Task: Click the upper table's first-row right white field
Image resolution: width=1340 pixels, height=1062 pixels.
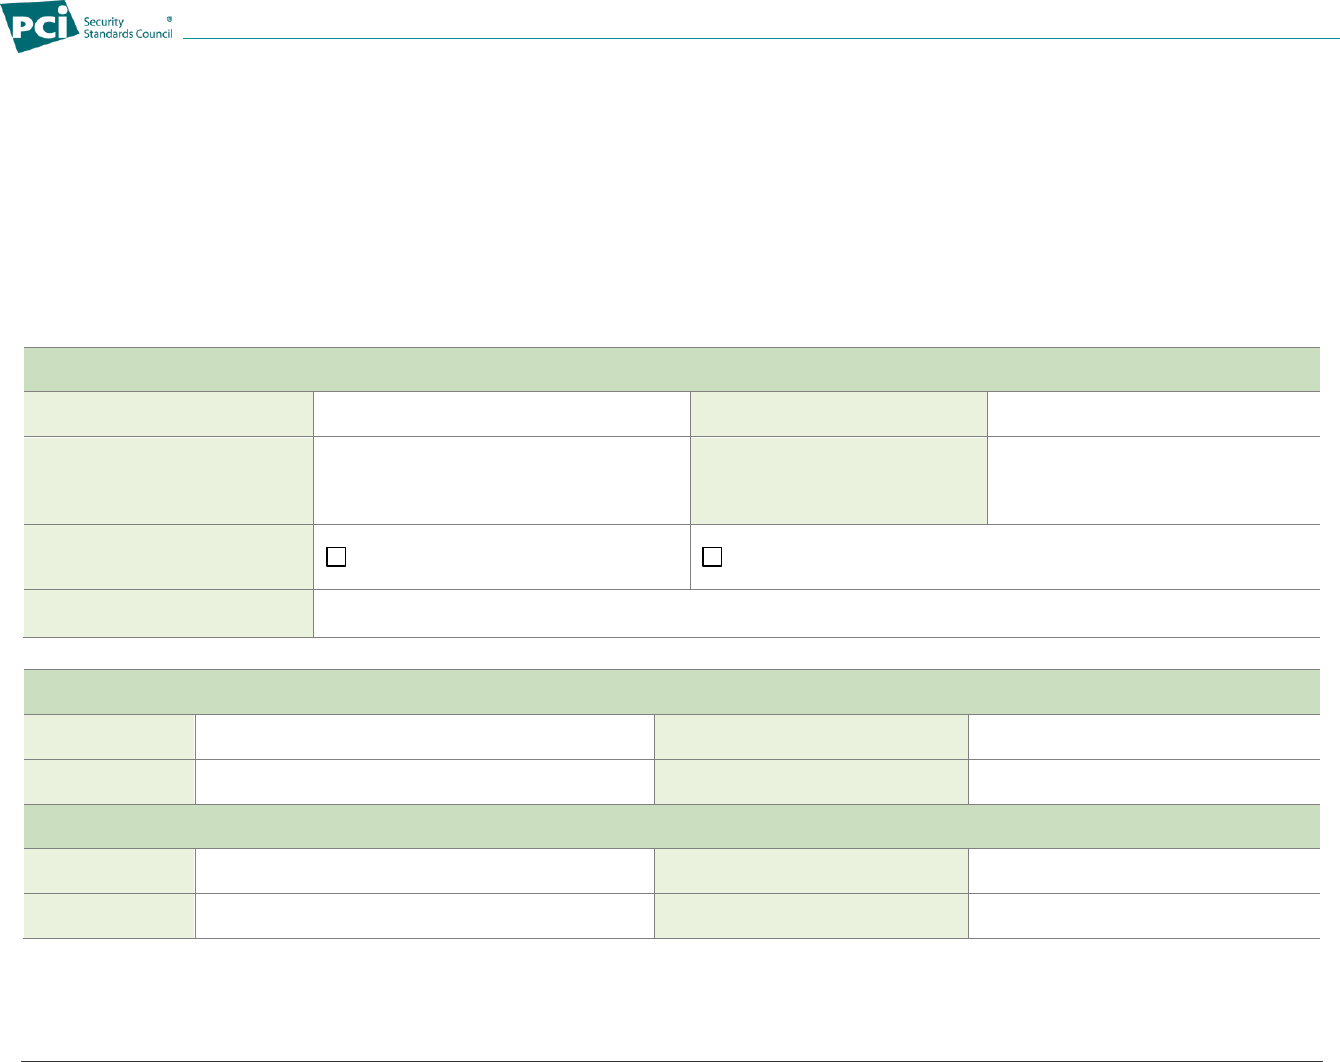Action: tap(1153, 413)
